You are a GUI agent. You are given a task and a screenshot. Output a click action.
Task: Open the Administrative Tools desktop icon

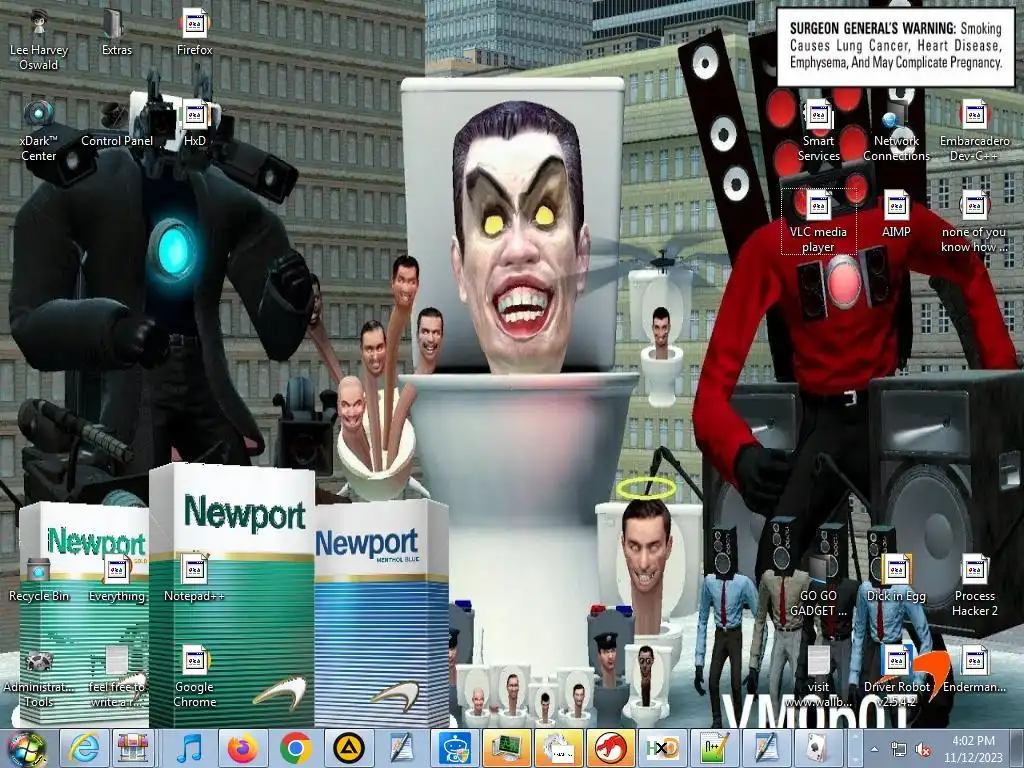[x=39, y=677]
